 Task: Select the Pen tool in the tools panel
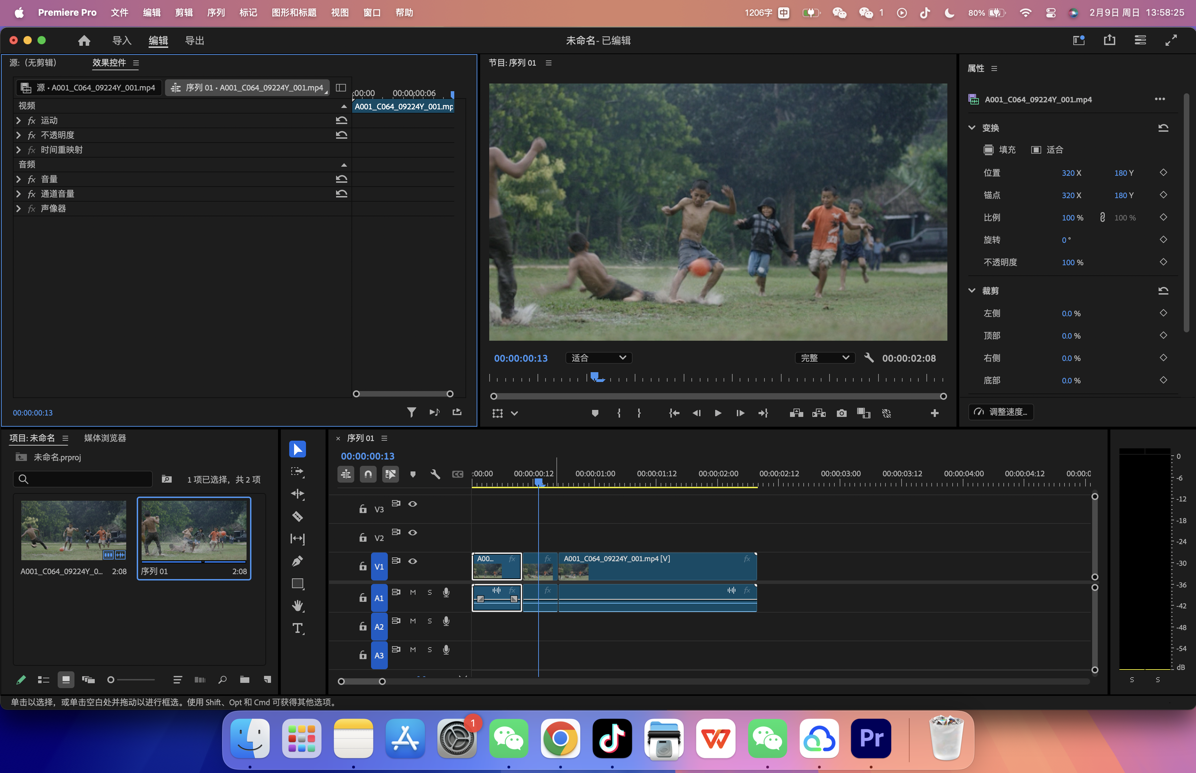coord(297,561)
